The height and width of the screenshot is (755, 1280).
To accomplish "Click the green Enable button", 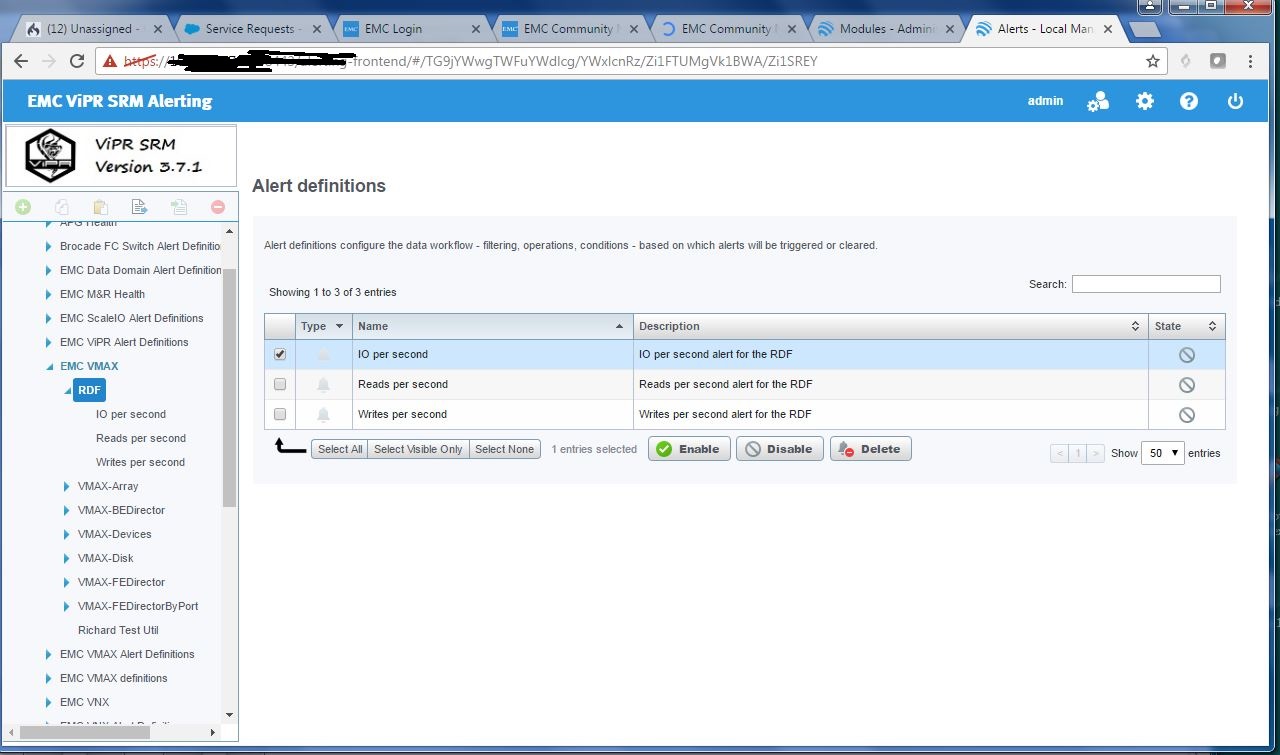I will click(689, 449).
